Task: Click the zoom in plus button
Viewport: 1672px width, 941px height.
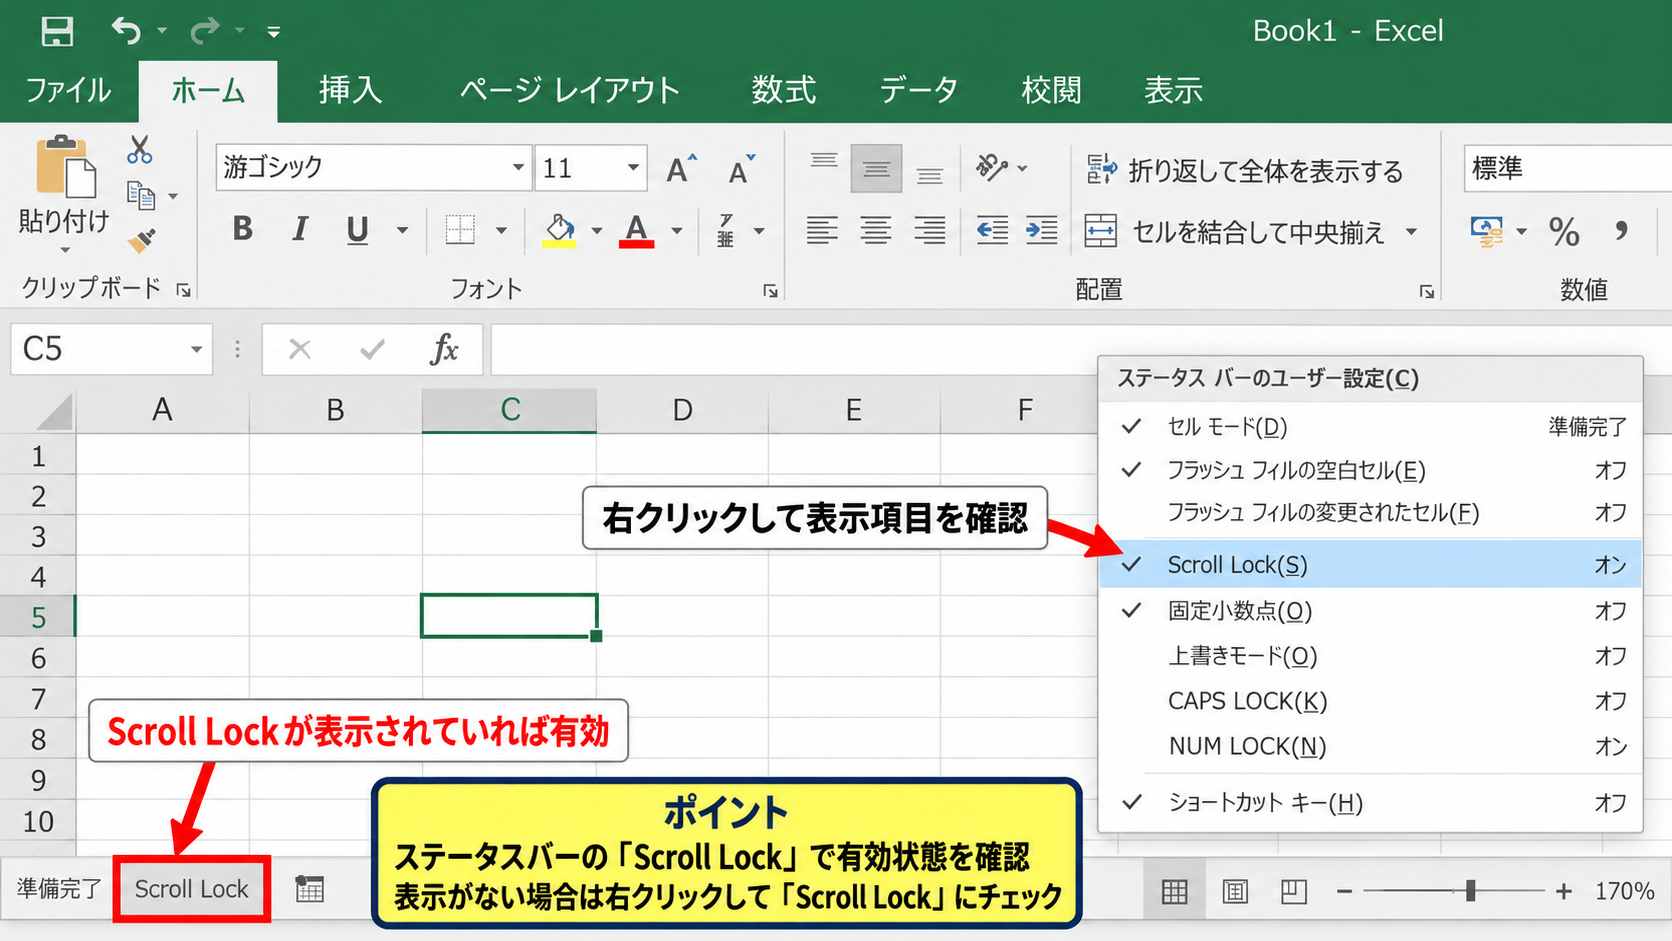Action: (x=1564, y=891)
